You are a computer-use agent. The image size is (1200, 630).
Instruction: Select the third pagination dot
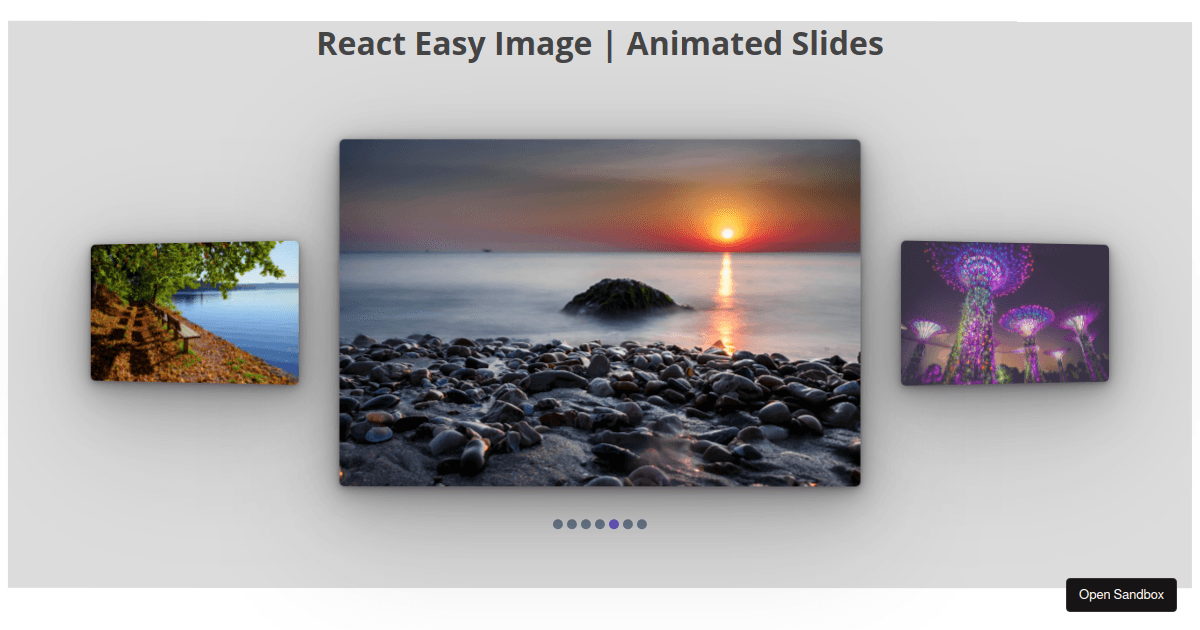point(585,523)
